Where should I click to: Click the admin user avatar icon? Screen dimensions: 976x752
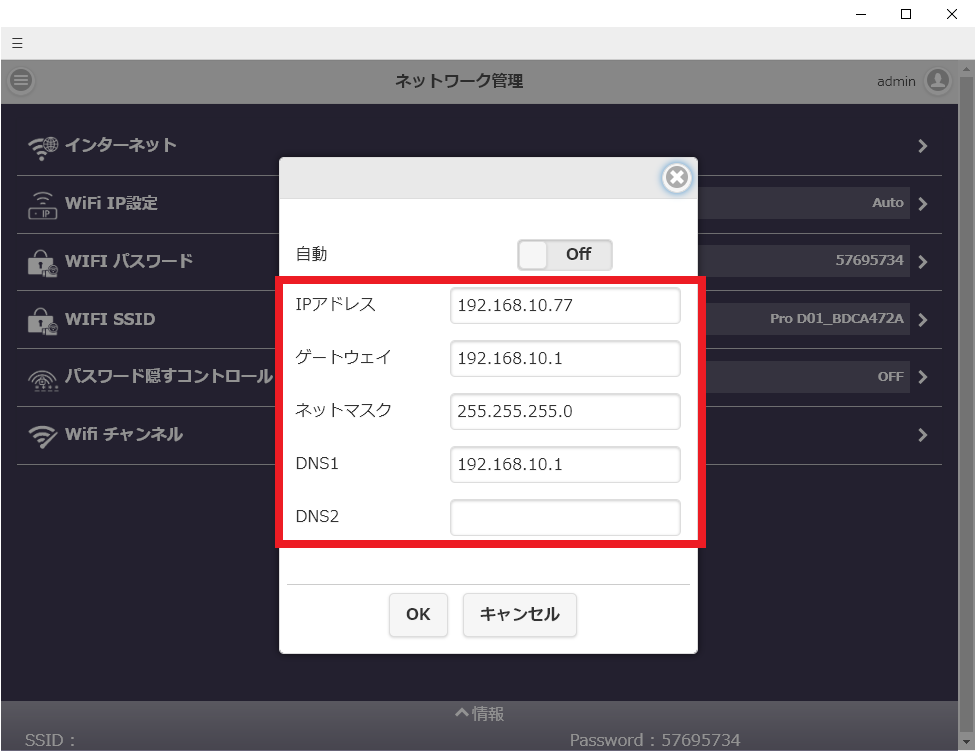(937, 81)
